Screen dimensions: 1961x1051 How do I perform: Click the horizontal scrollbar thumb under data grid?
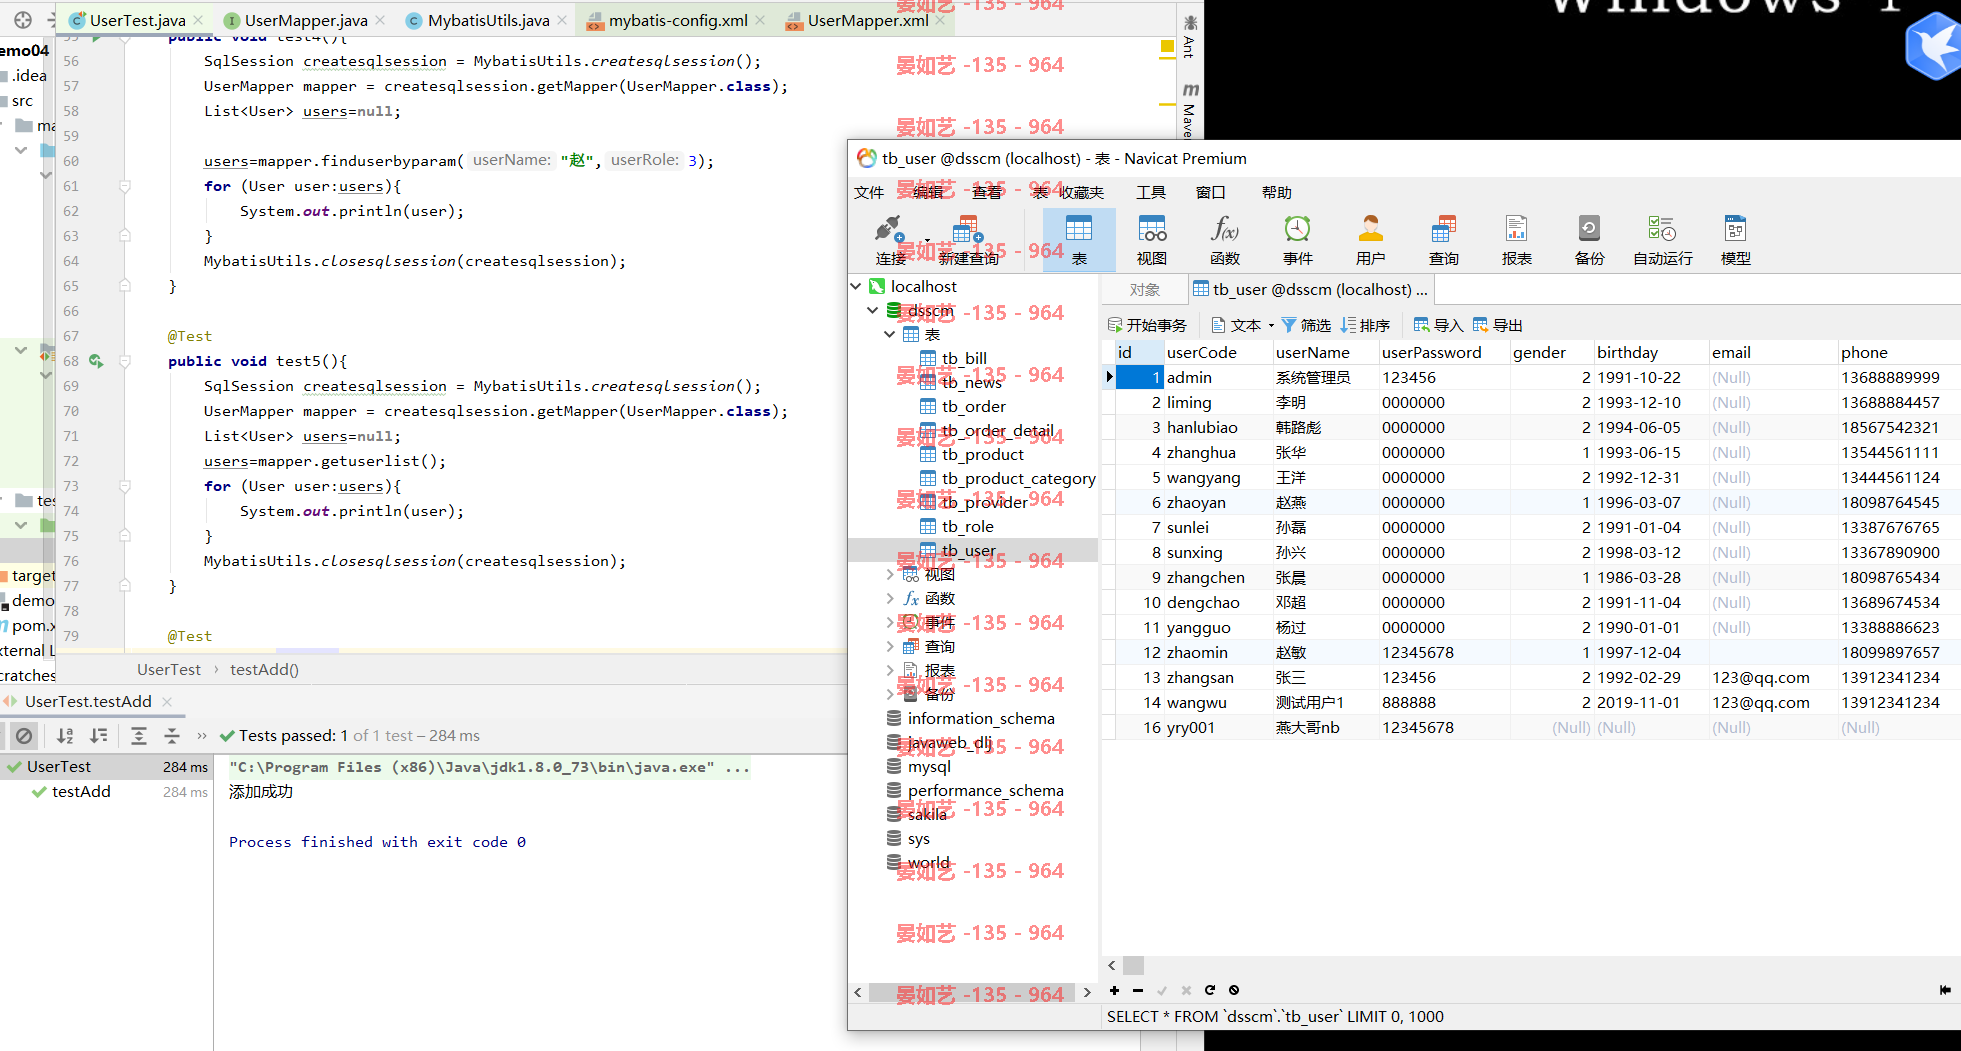1133,966
